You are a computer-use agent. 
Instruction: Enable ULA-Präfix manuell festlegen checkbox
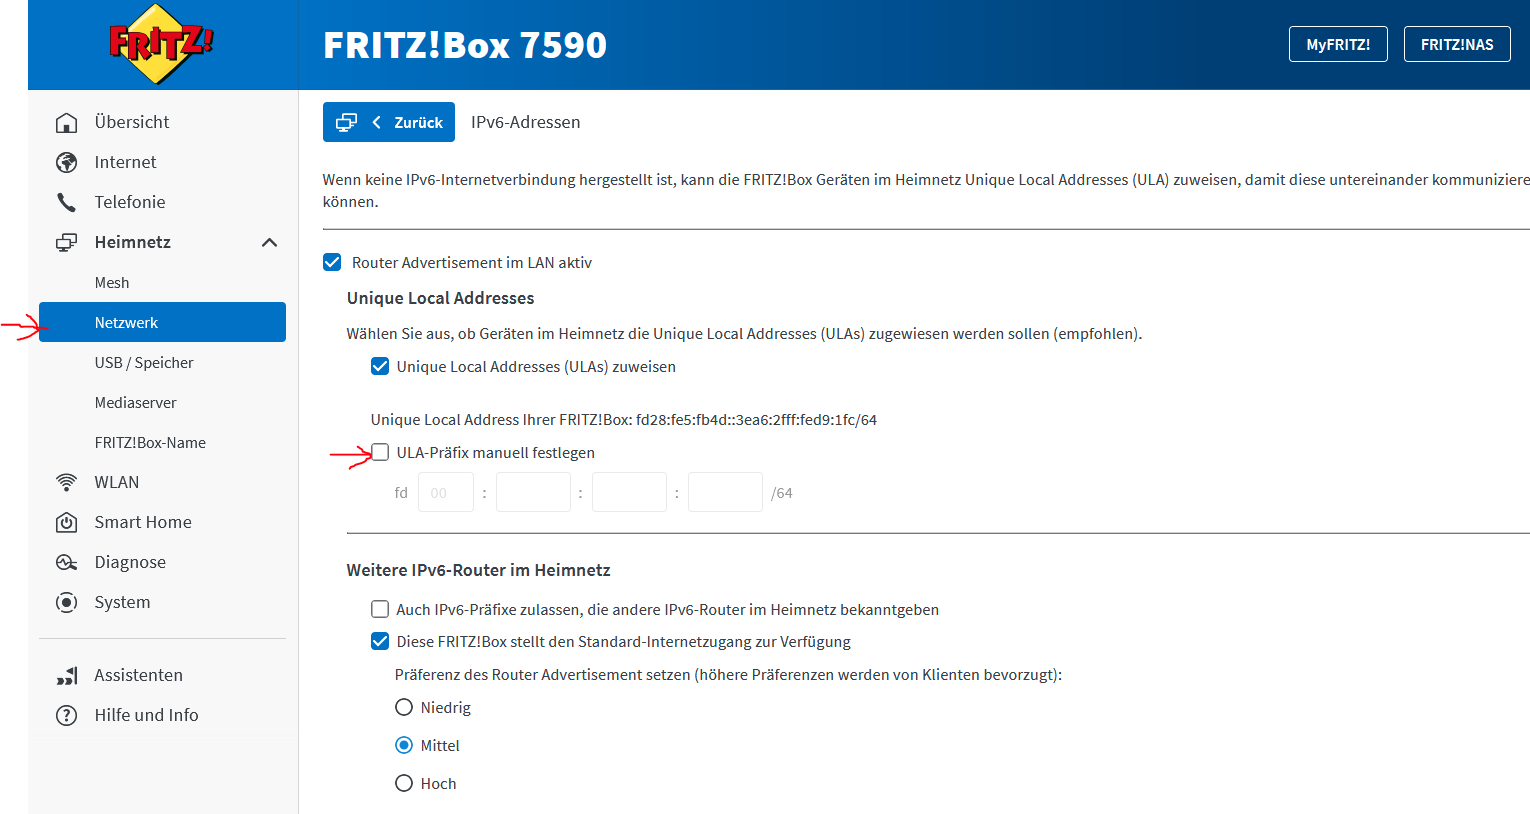(x=380, y=453)
